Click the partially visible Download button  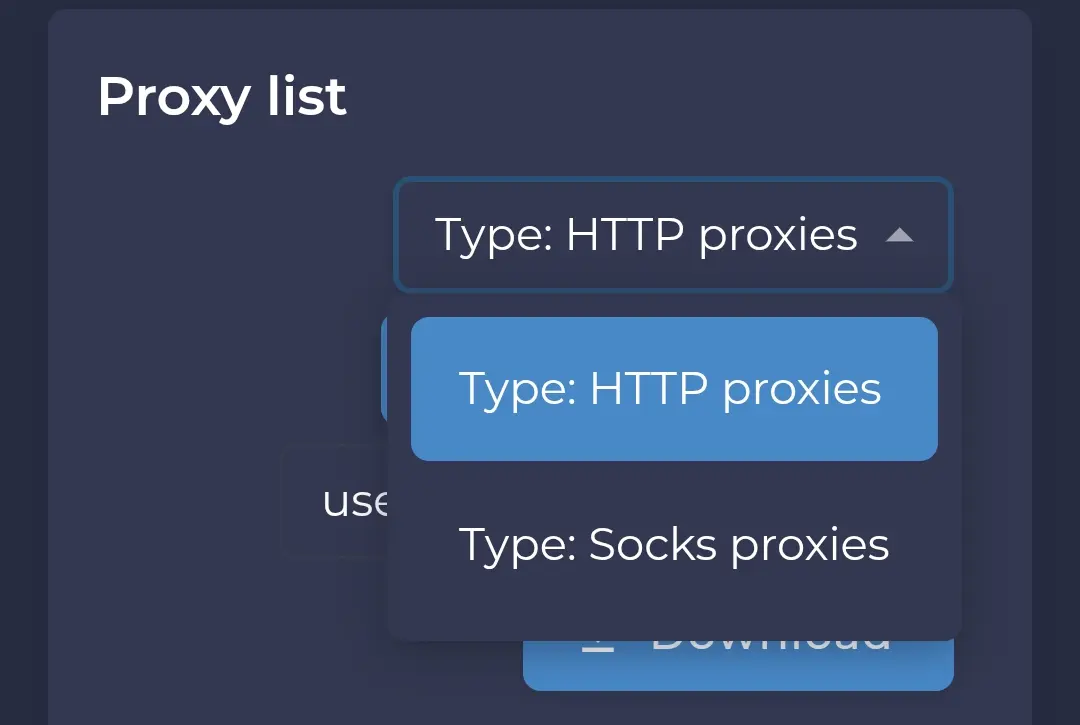point(738,665)
